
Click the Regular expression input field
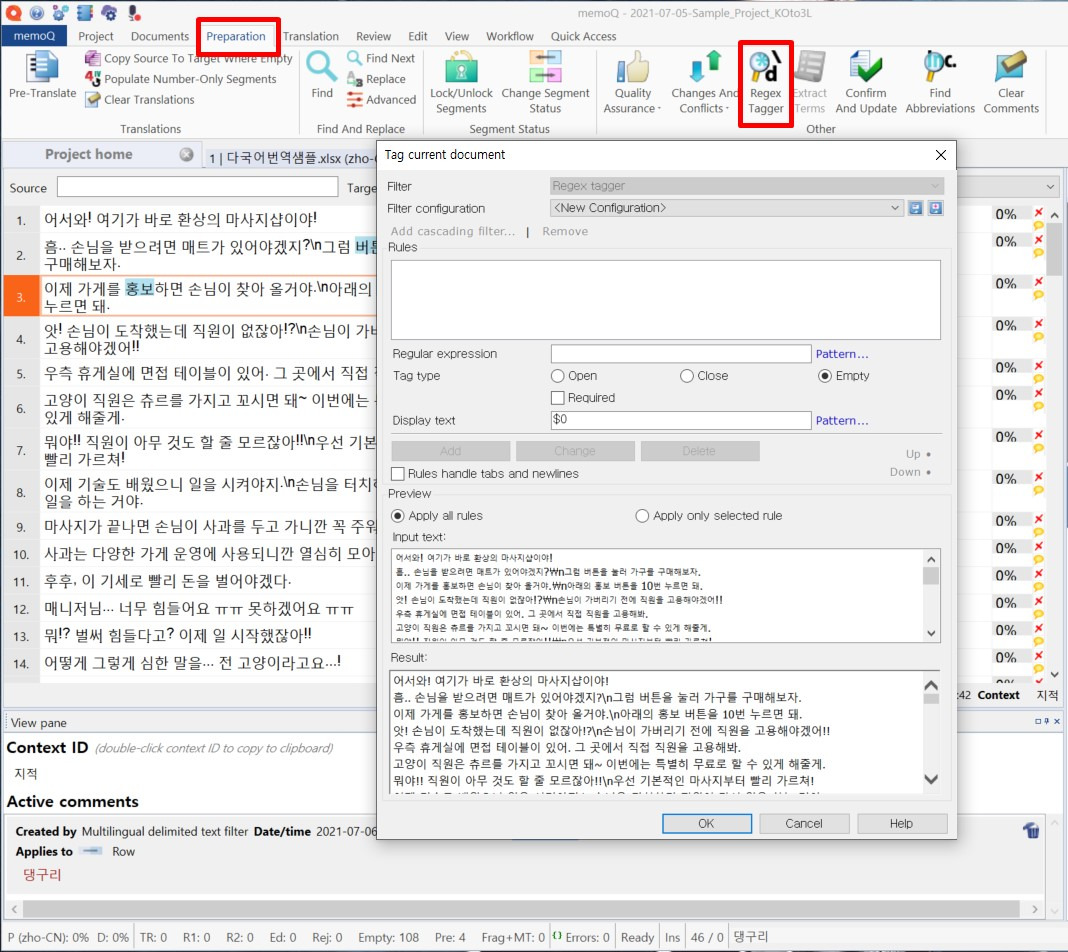680,353
